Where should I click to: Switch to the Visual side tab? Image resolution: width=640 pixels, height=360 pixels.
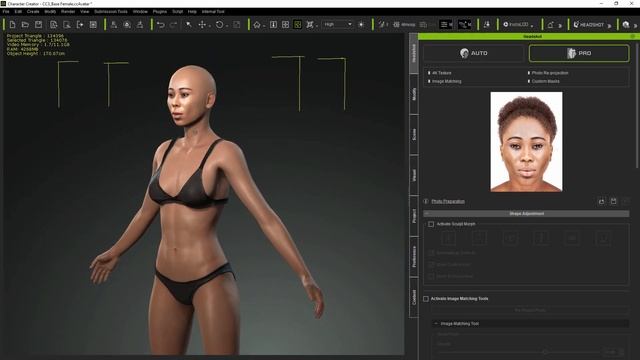click(414, 176)
